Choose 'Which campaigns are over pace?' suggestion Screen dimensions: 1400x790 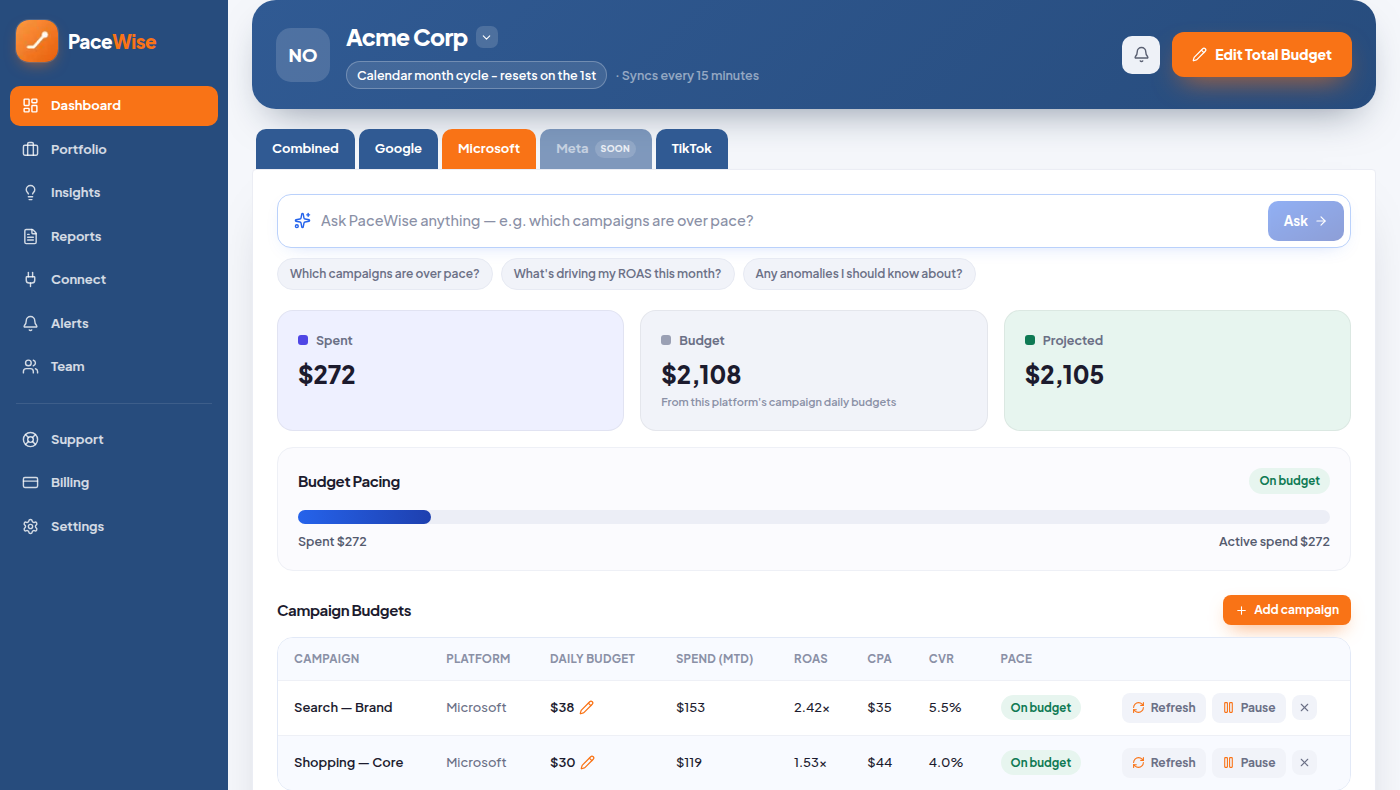385,274
